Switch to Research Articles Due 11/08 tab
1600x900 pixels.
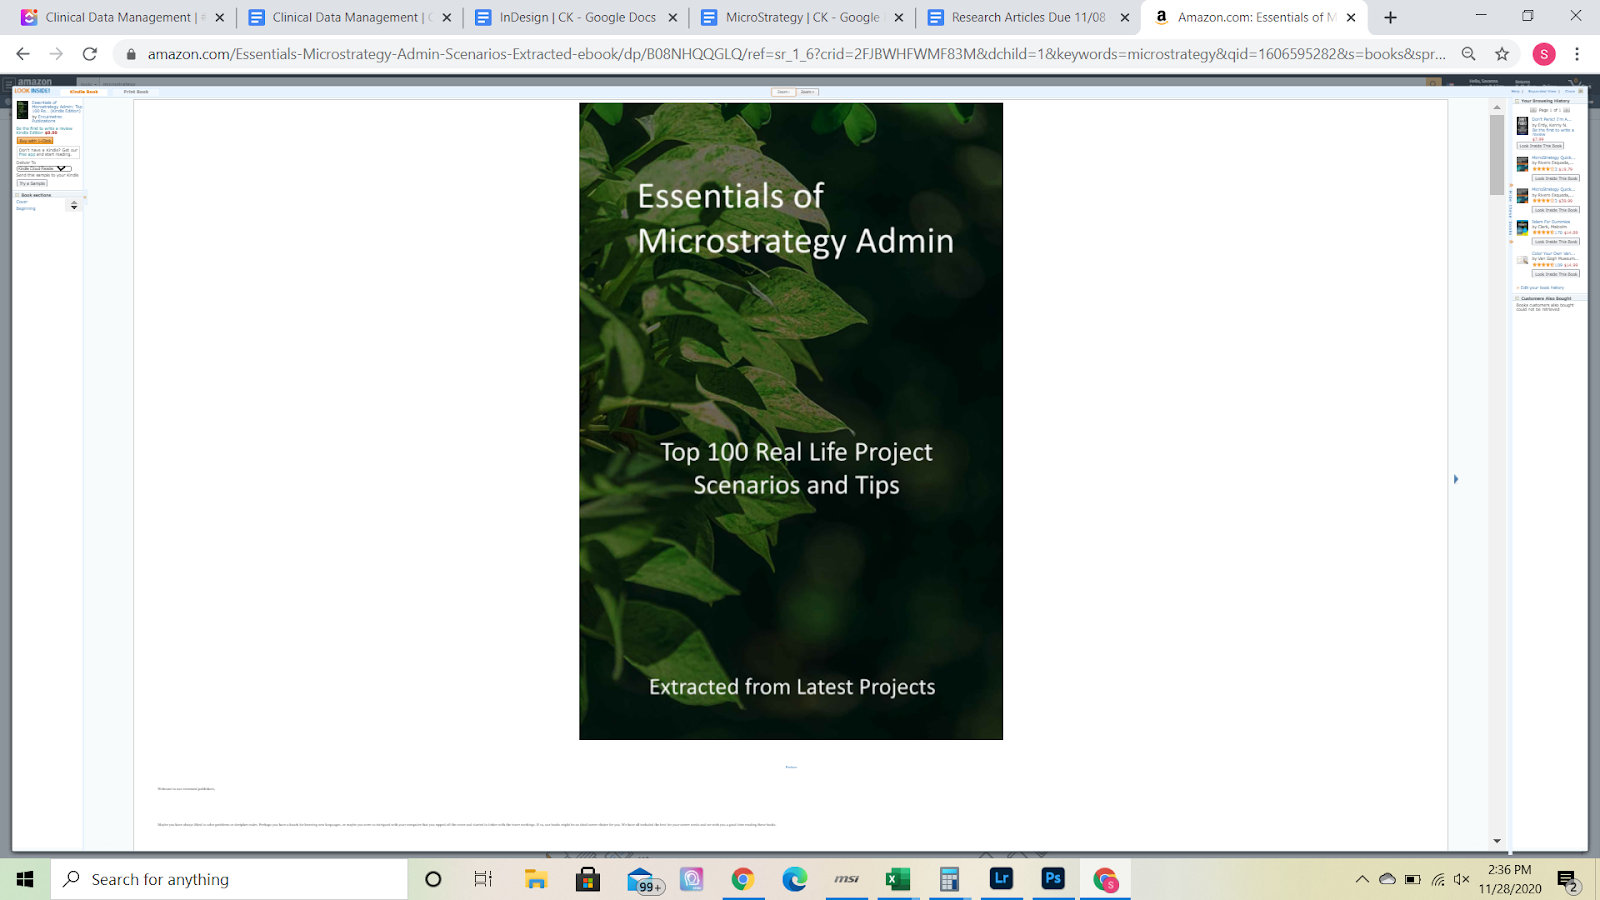pyautogui.click(x=1028, y=17)
